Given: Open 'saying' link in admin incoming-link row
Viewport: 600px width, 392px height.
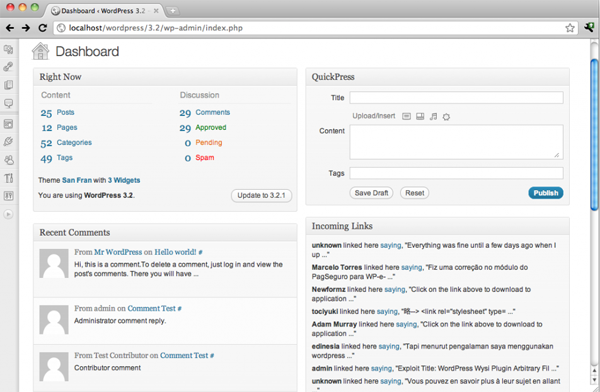Looking at the screenshot, I should [382, 368].
